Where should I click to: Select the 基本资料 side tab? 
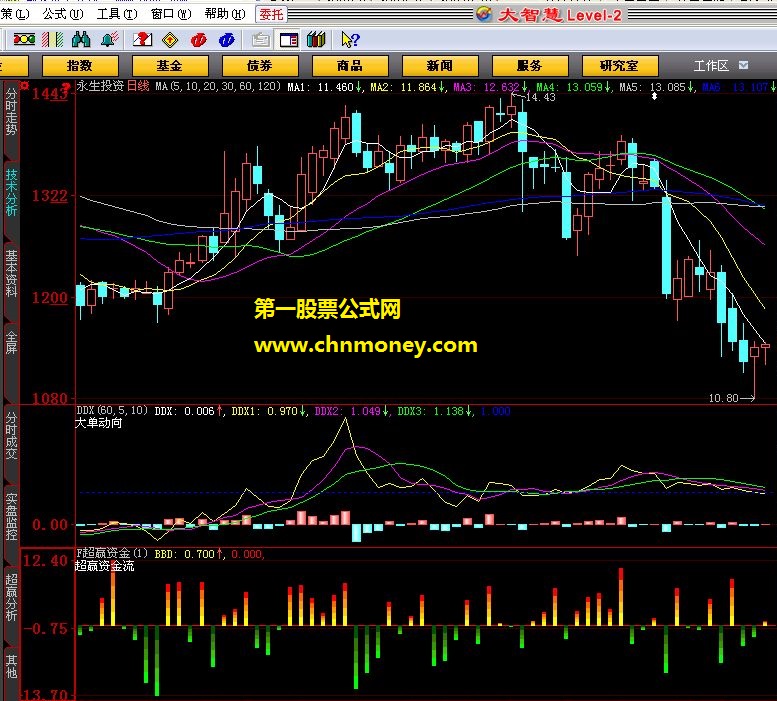tap(11, 273)
